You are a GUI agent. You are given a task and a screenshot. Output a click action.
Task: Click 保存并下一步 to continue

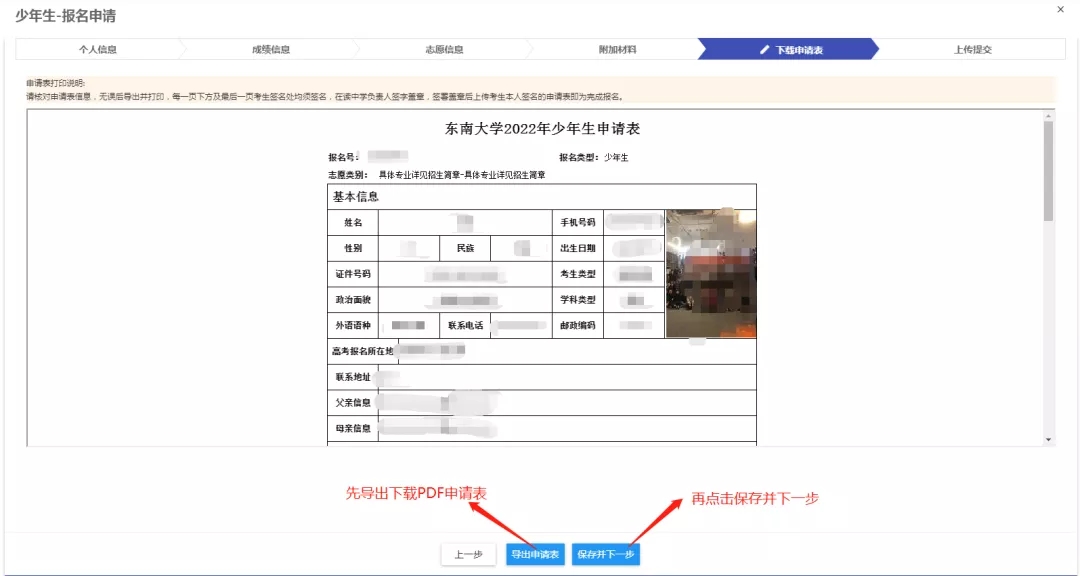(606, 555)
